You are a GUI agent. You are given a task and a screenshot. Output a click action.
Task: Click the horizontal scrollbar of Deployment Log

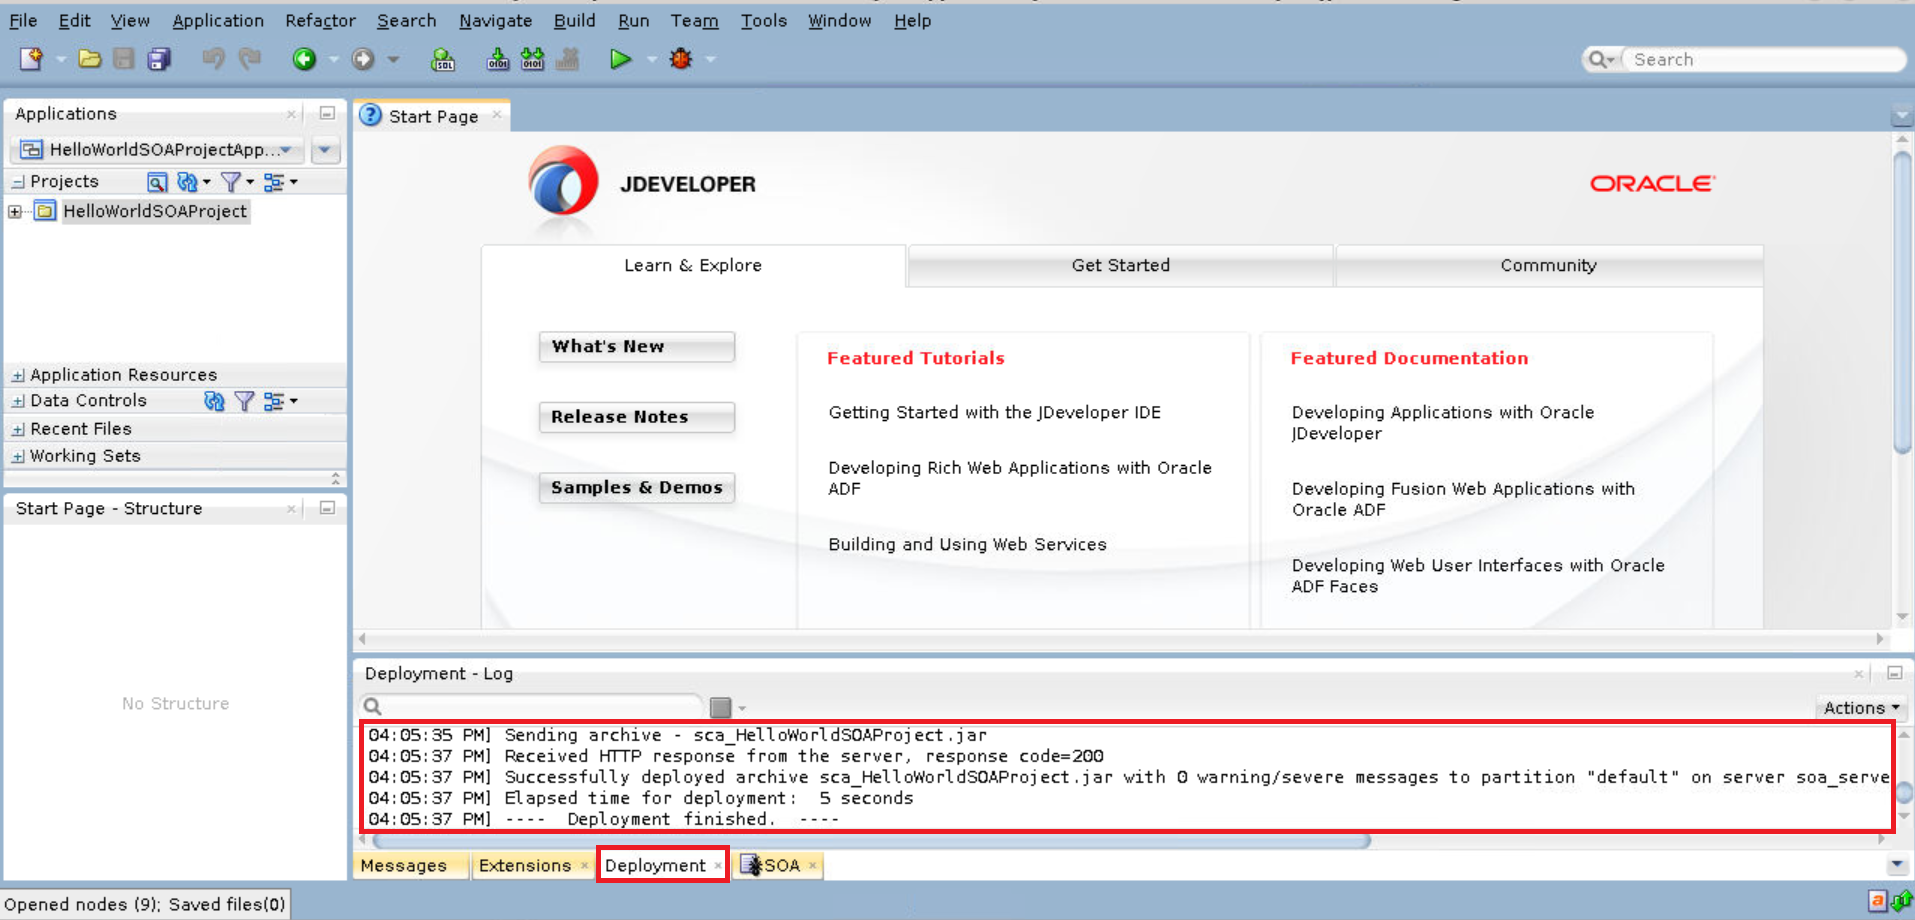870,841
